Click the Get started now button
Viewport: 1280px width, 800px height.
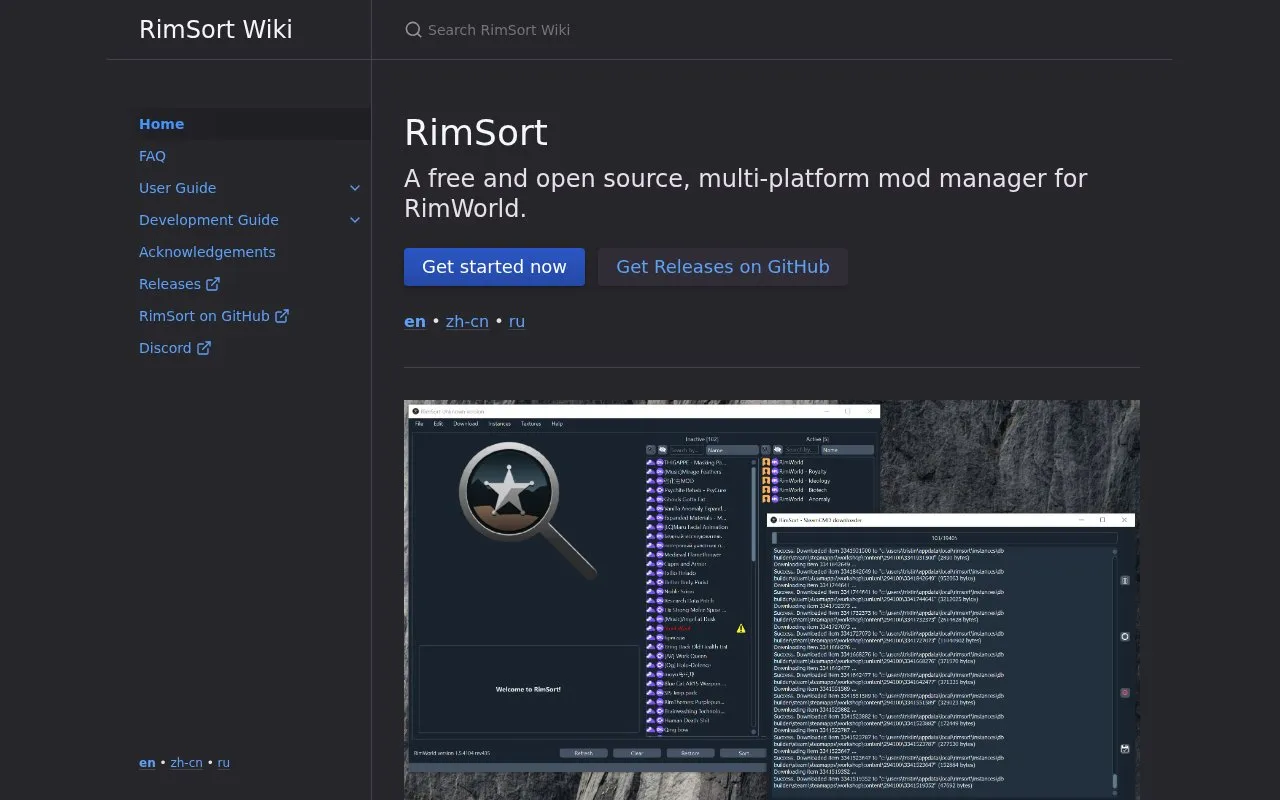tap(494, 267)
